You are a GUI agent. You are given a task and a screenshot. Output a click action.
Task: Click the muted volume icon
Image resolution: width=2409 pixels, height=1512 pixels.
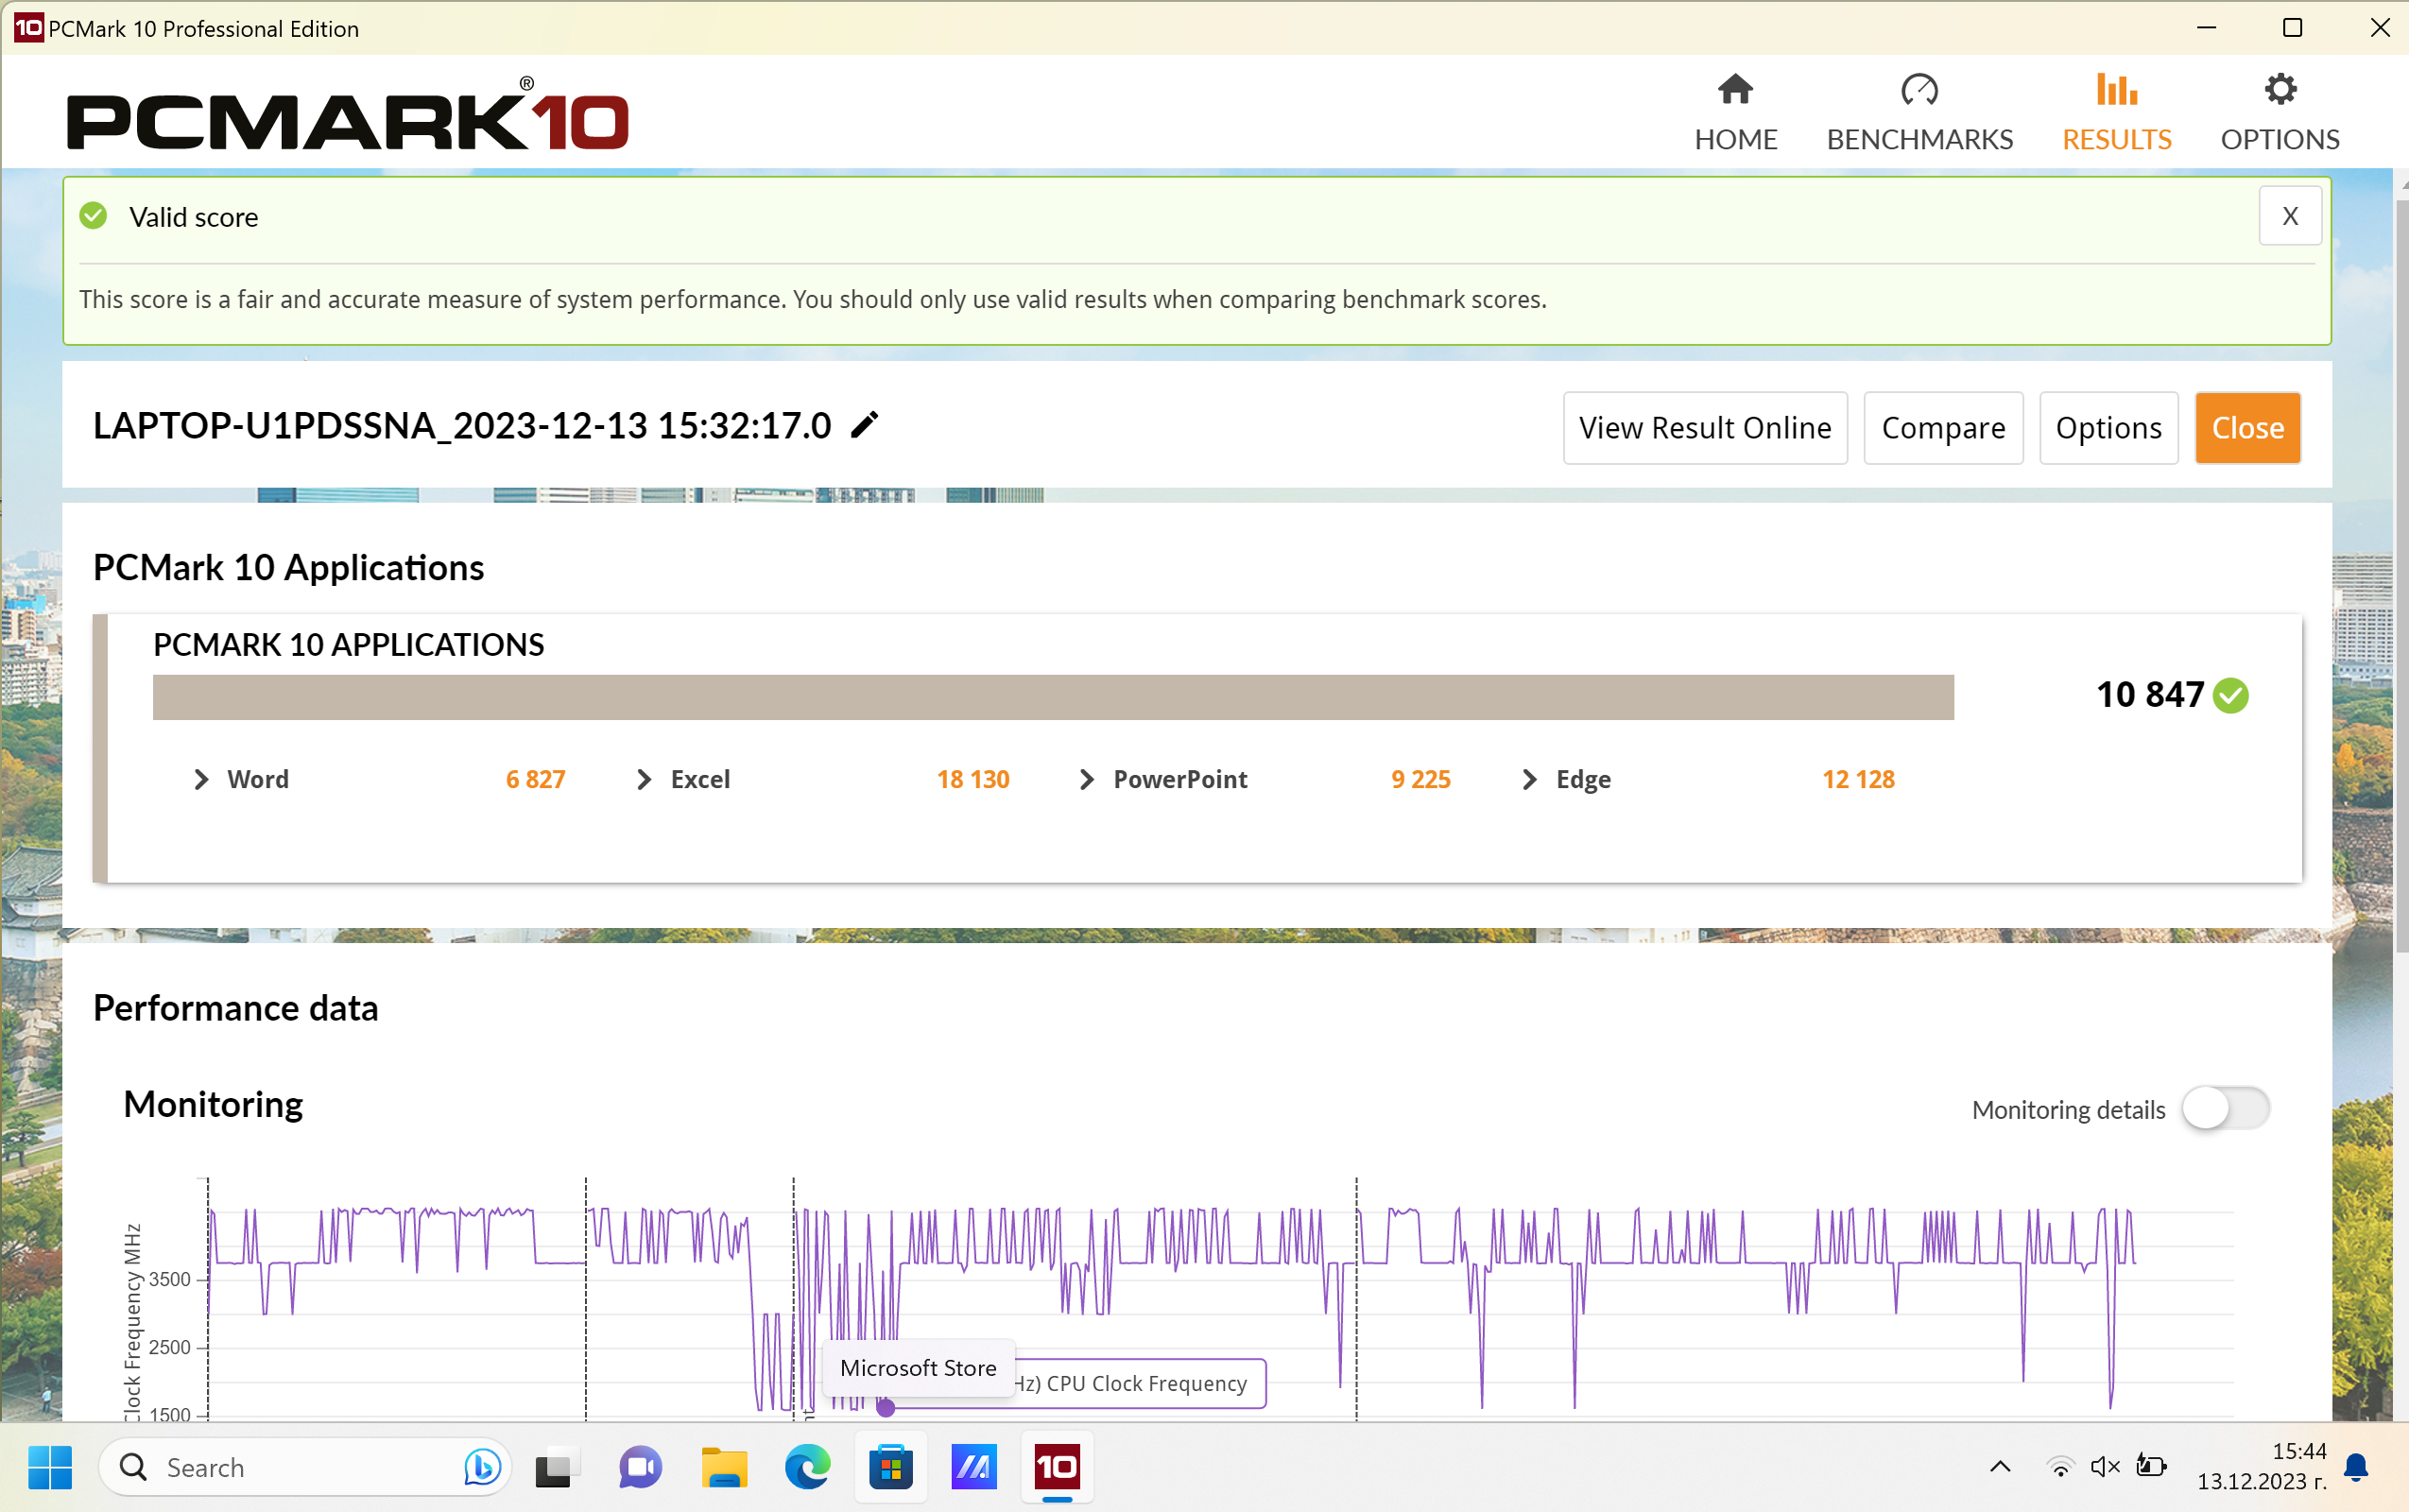[x=2105, y=1467]
